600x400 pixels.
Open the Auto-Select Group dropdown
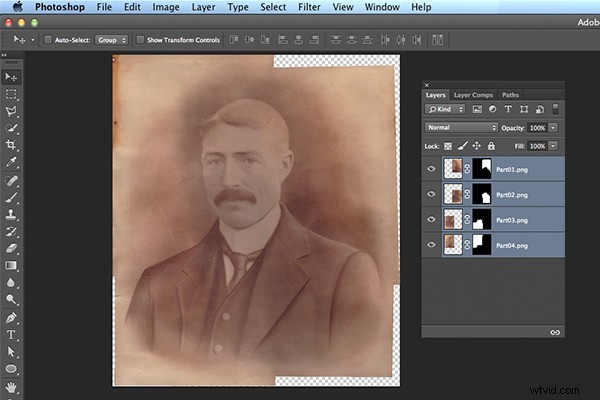pyautogui.click(x=113, y=40)
